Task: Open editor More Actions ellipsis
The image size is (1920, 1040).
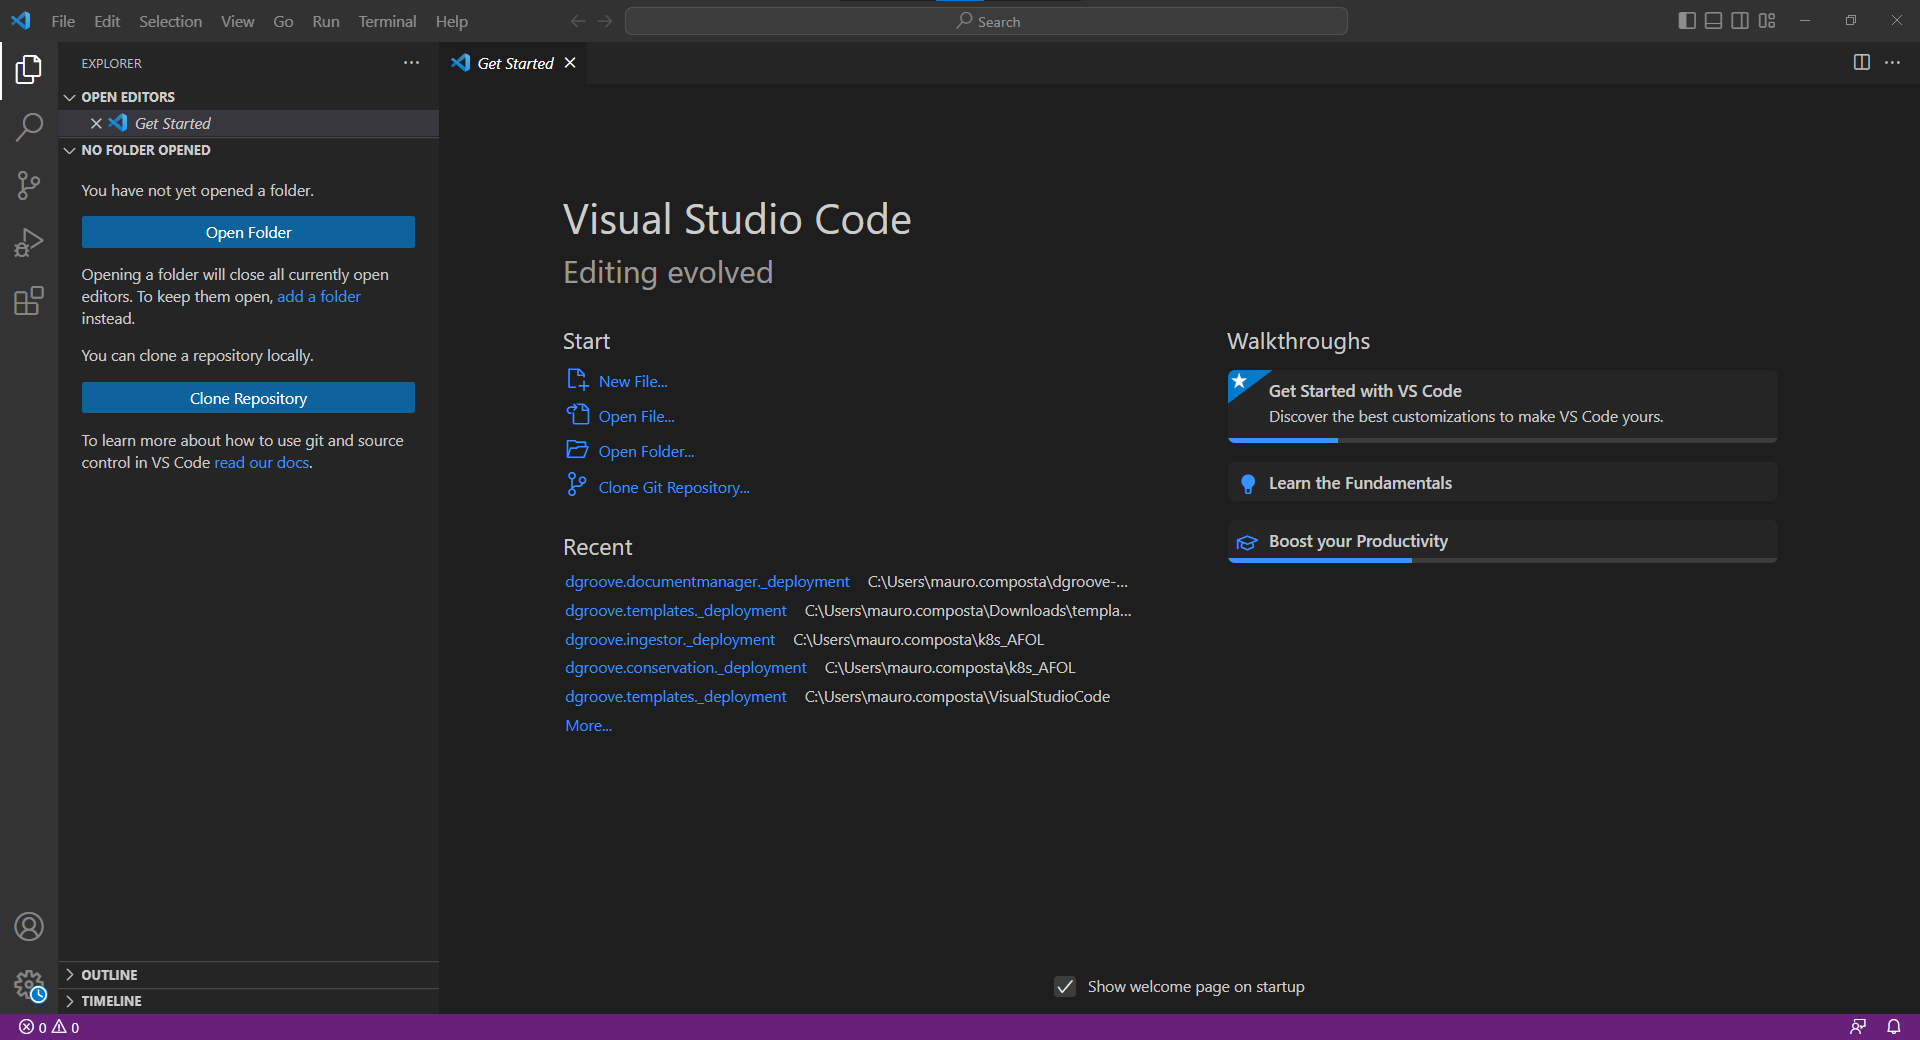Action: point(1893,62)
